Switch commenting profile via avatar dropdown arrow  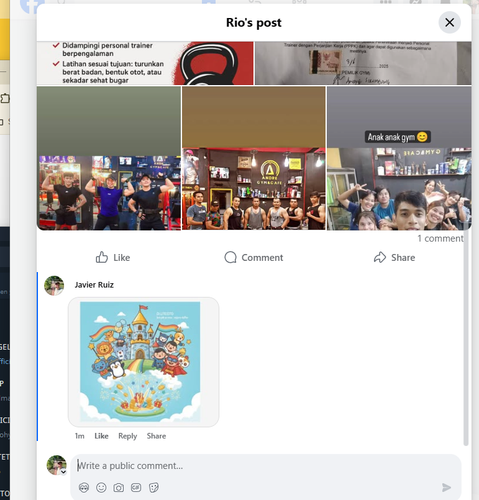click(63, 472)
